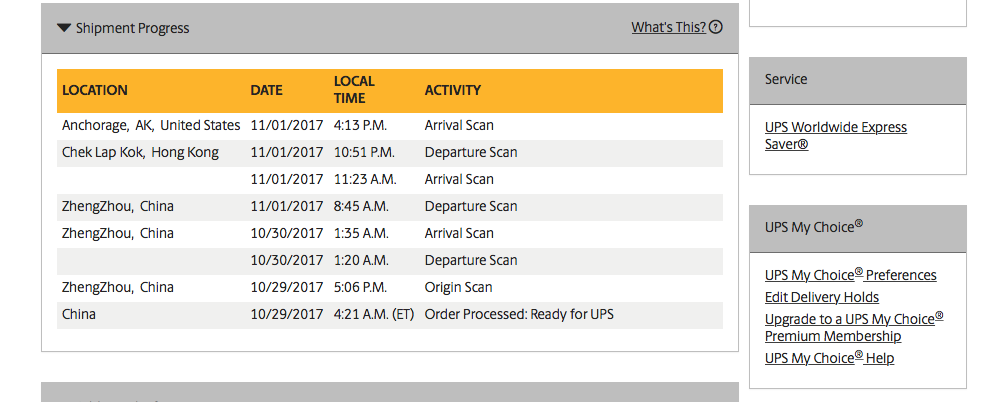Open UPS My Choice Preferences link
Image resolution: width=997 pixels, height=402 pixels.
point(850,275)
